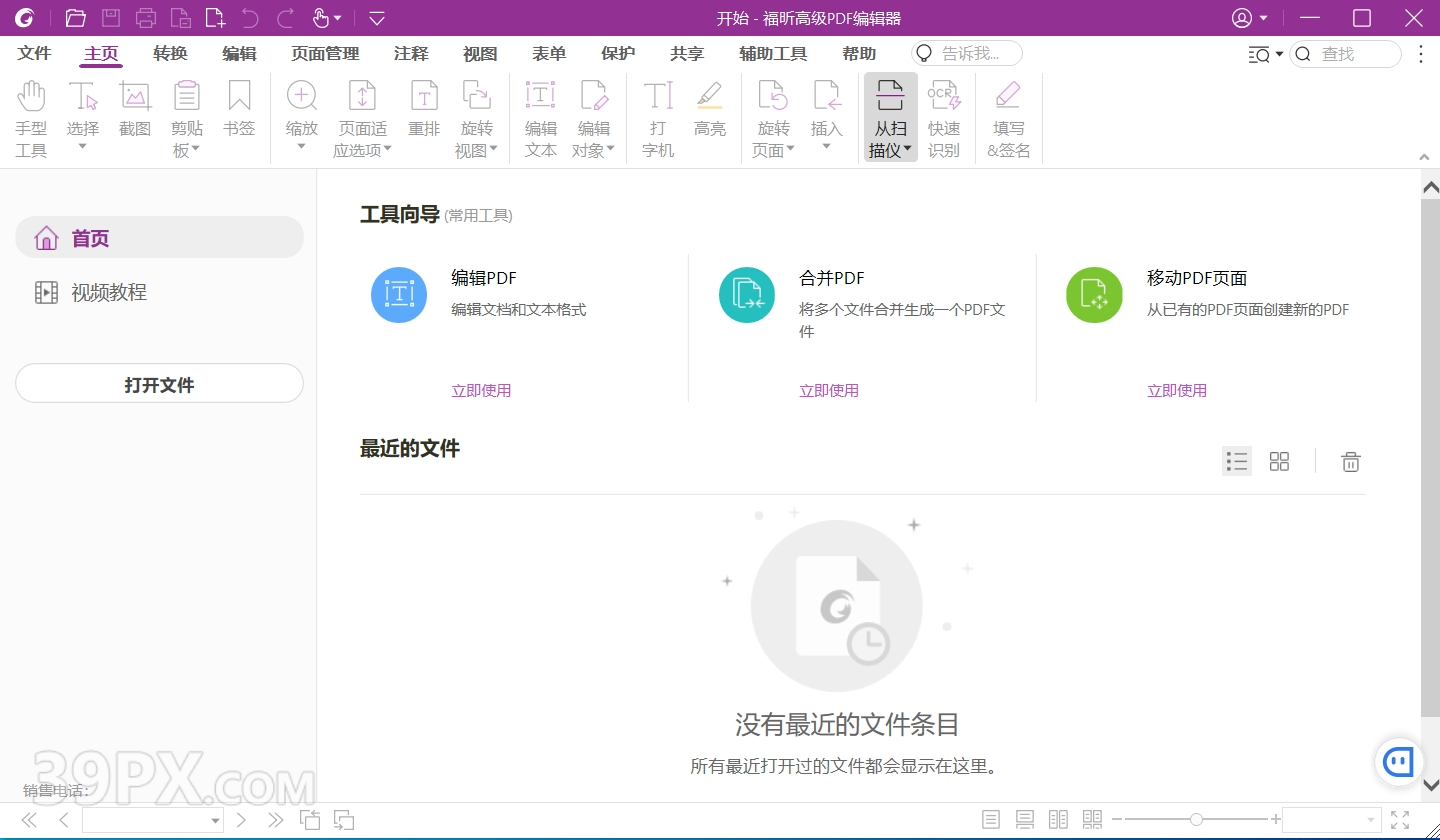Click the From Scanner (从扫描仪) button

(891, 118)
